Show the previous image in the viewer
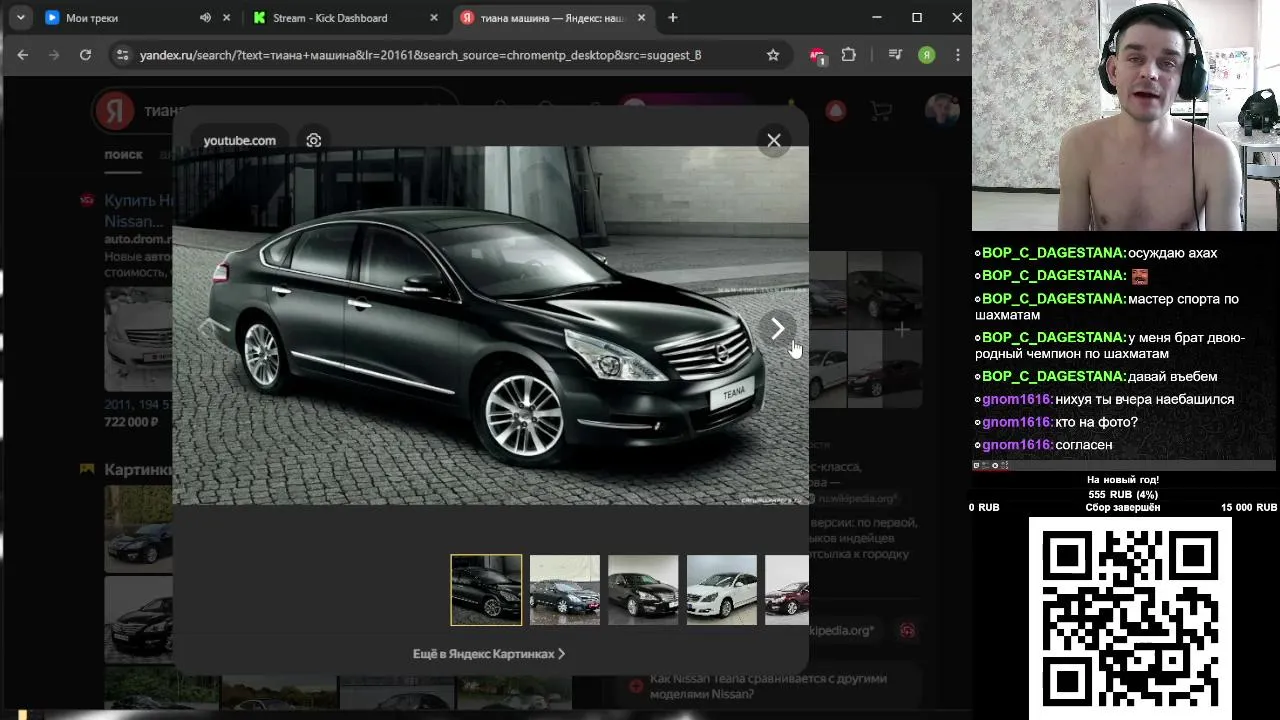The width and height of the screenshot is (1280, 720). coord(207,329)
